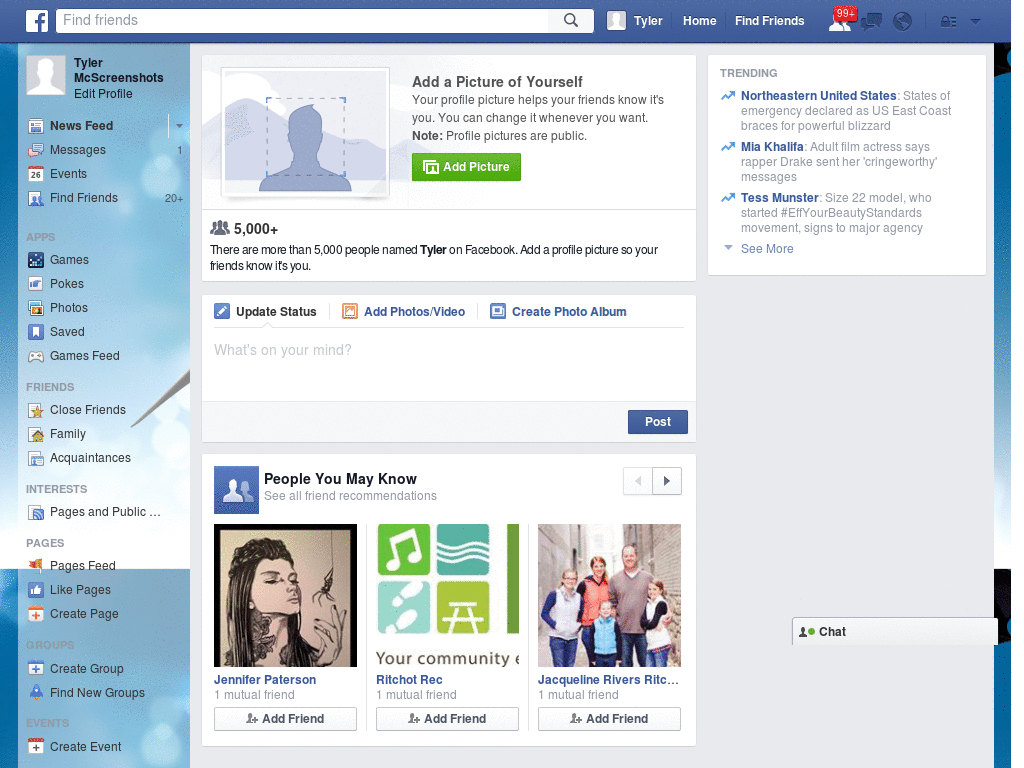Click the What's on your mind box
Image resolution: width=1024 pixels, height=768 pixels.
(449, 364)
